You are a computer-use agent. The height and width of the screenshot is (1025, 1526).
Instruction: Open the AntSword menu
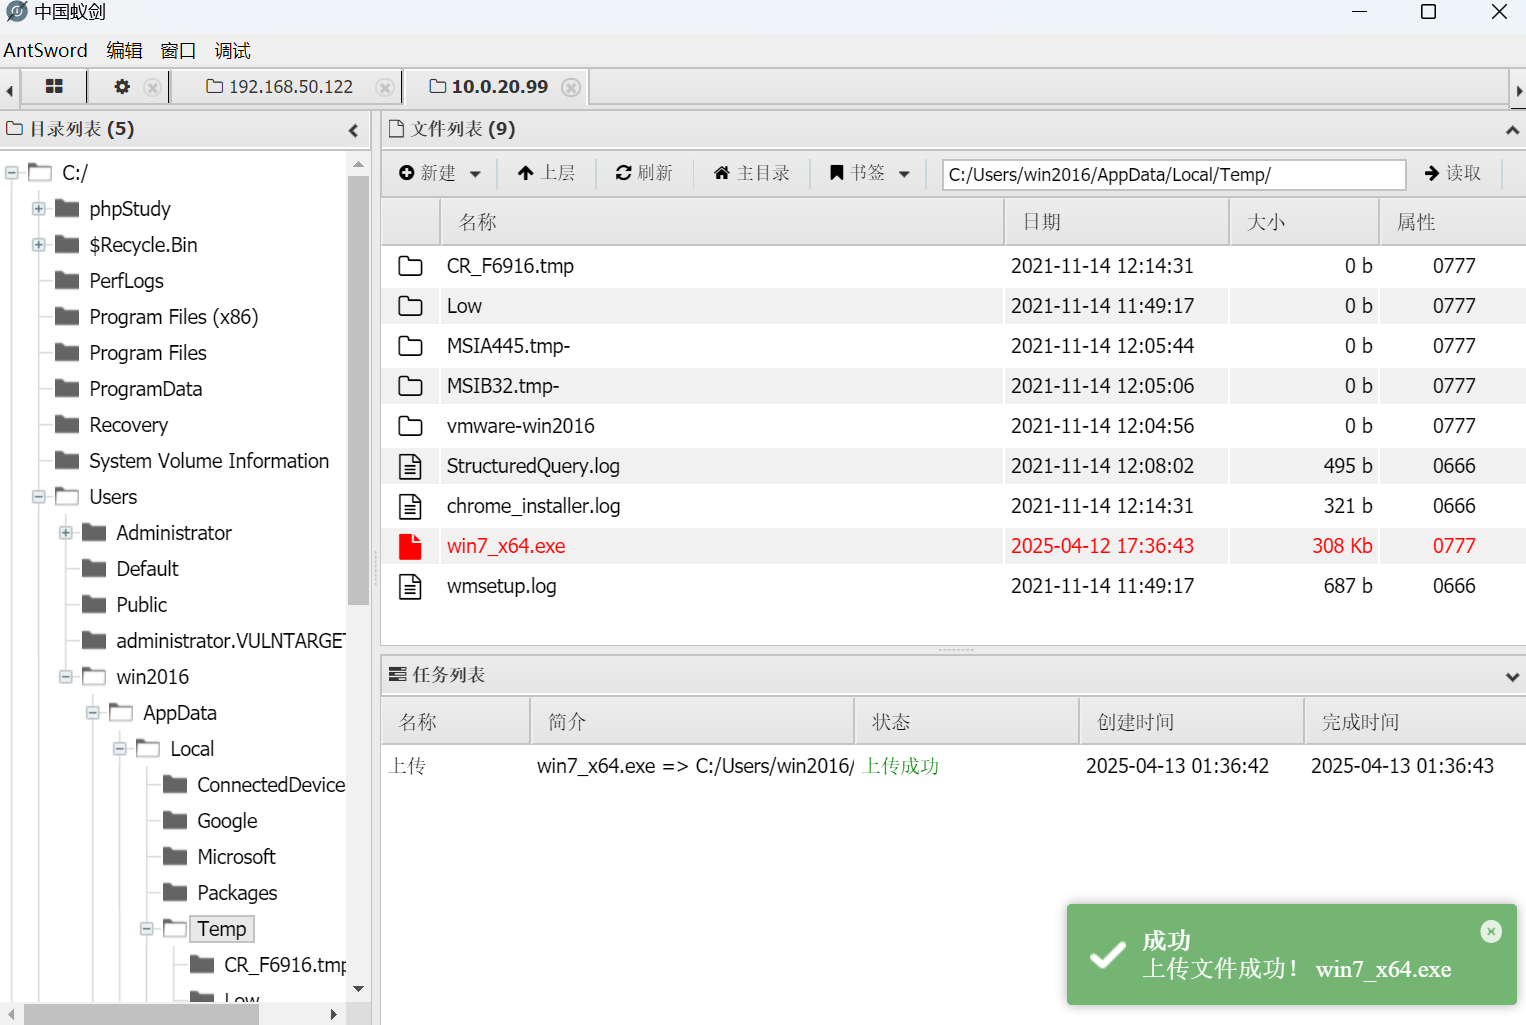click(x=45, y=50)
